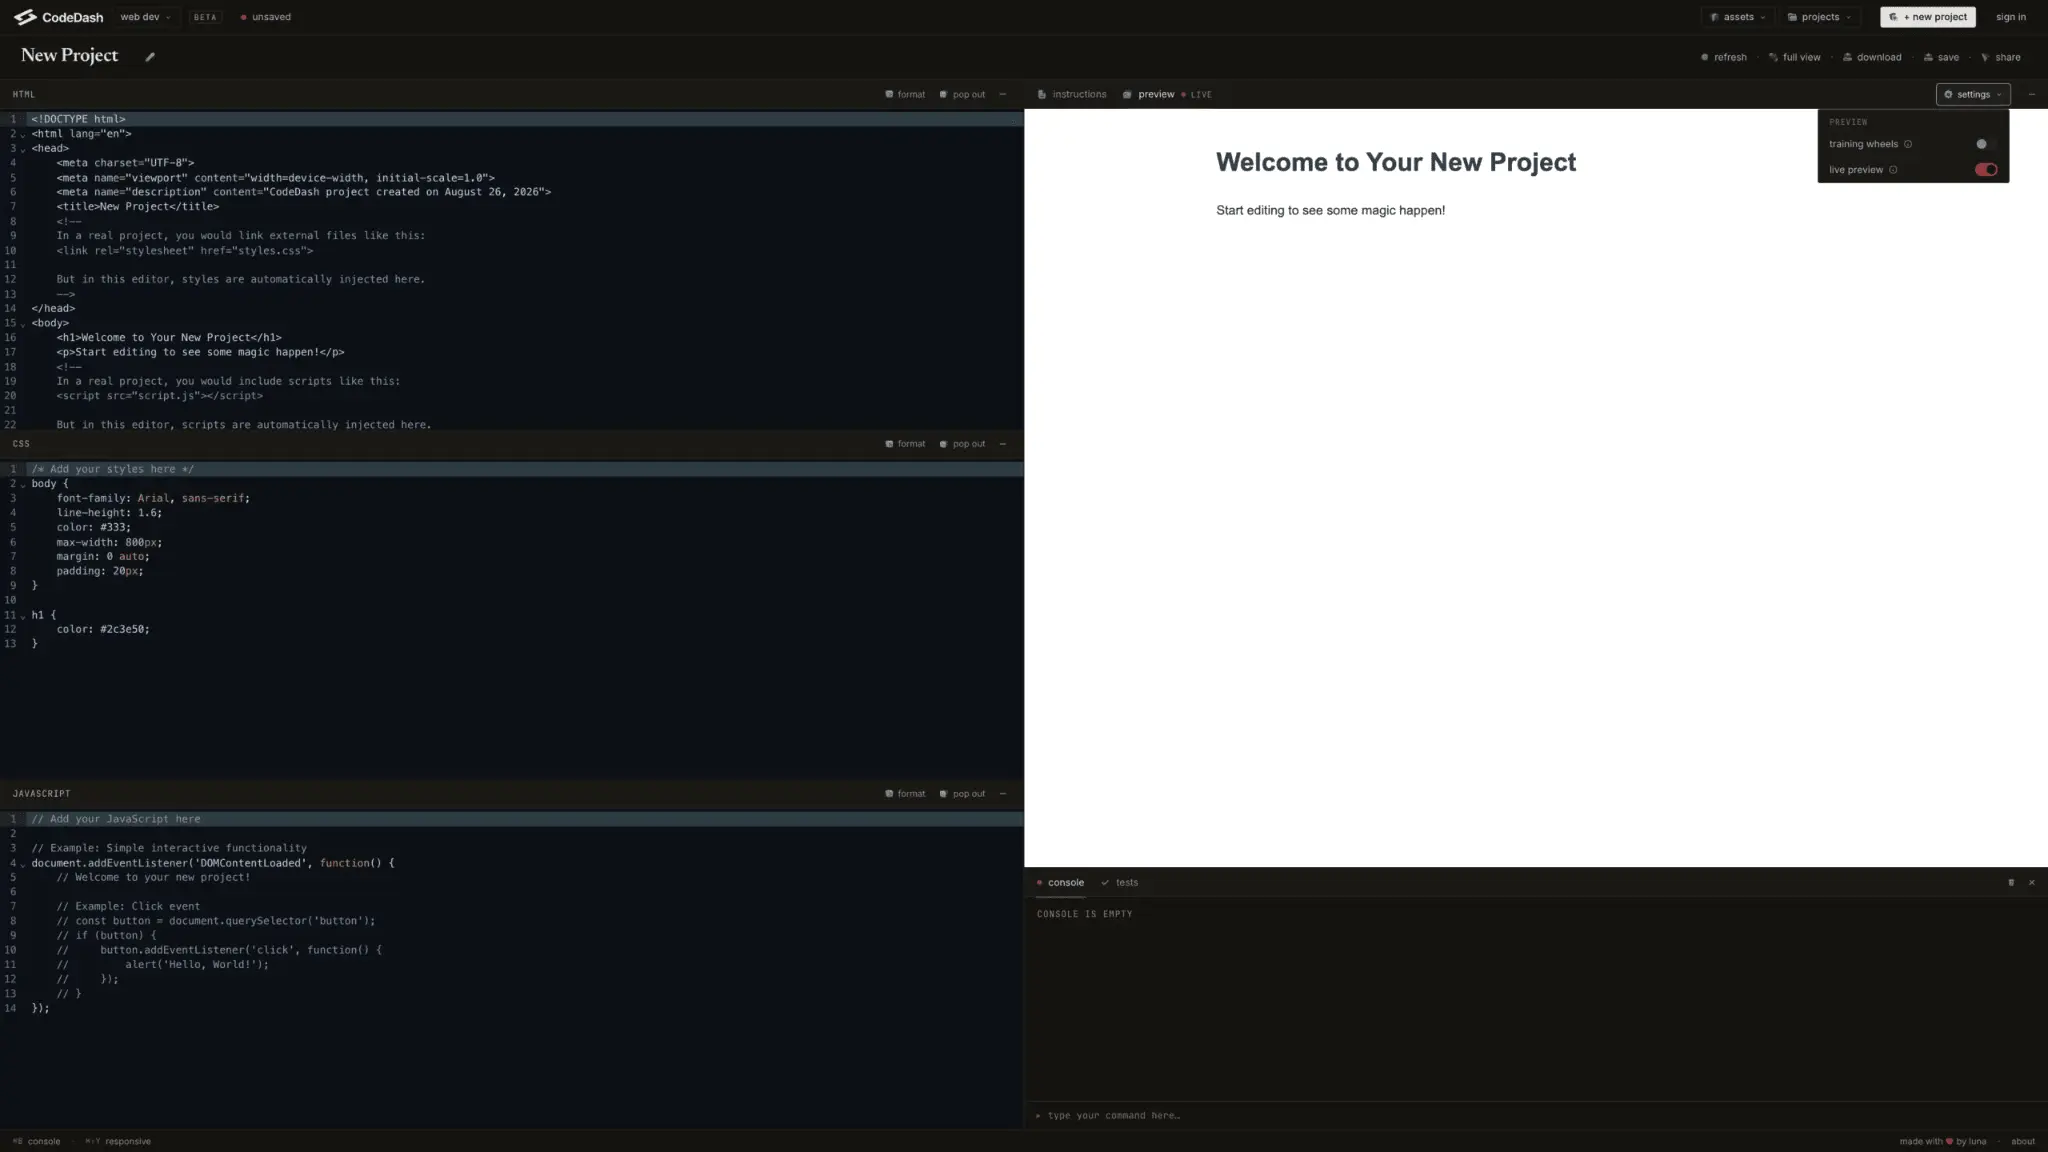Click the title tag line in HTML
The image size is (2048, 1152).
click(x=137, y=207)
